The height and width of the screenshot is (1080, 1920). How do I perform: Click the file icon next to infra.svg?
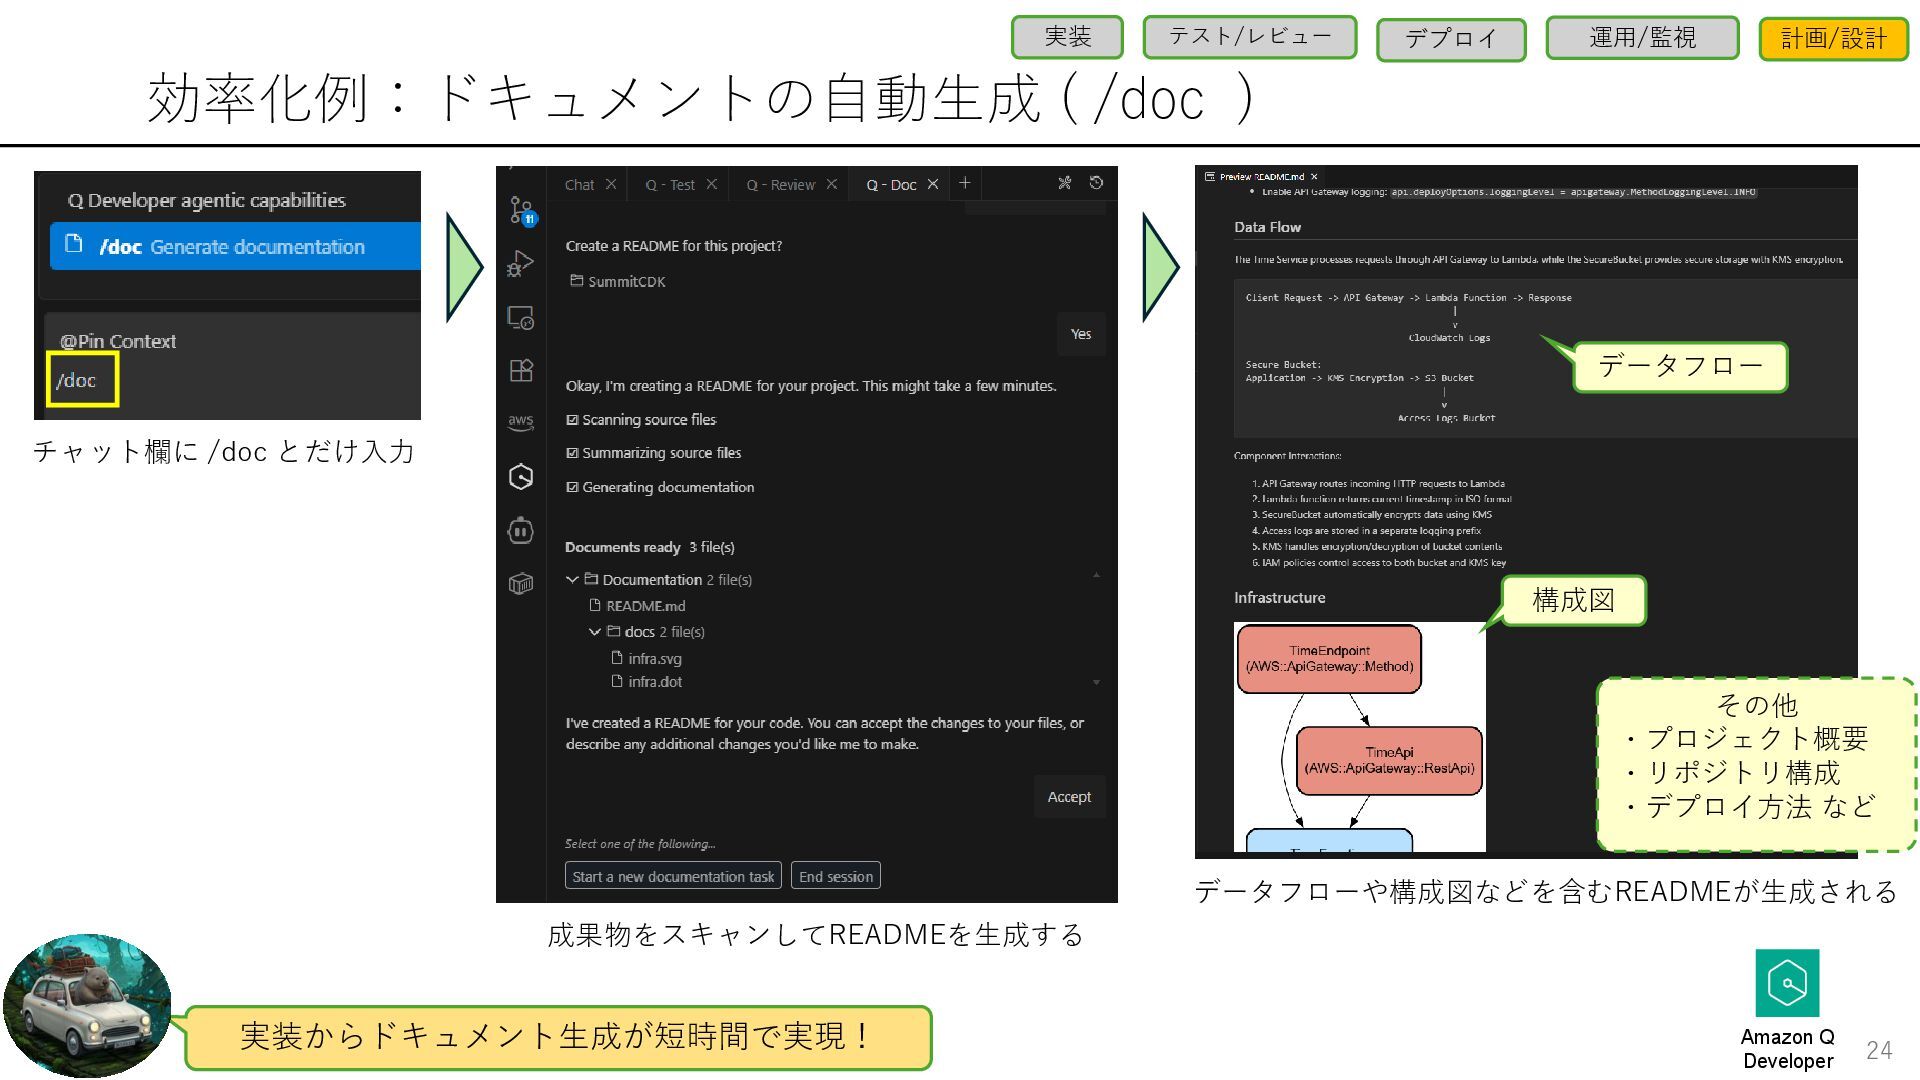click(617, 658)
